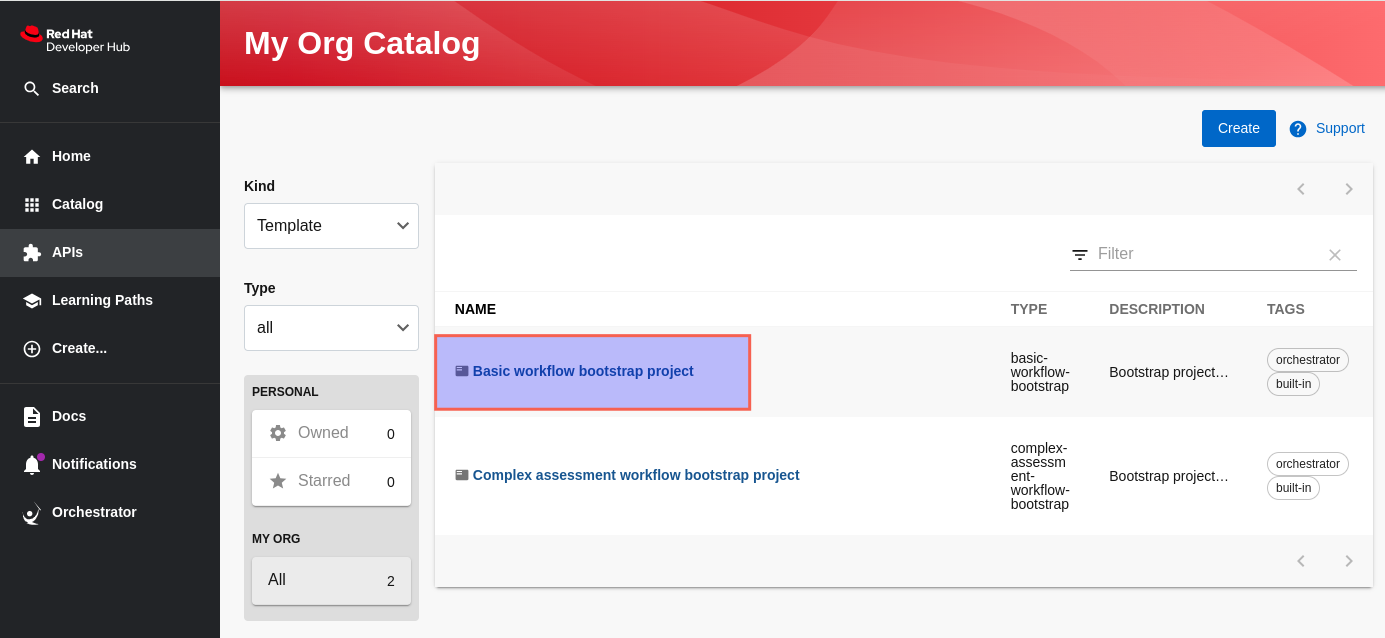Go to previous page using top left chevron
The image size is (1385, 638).
1301,189
